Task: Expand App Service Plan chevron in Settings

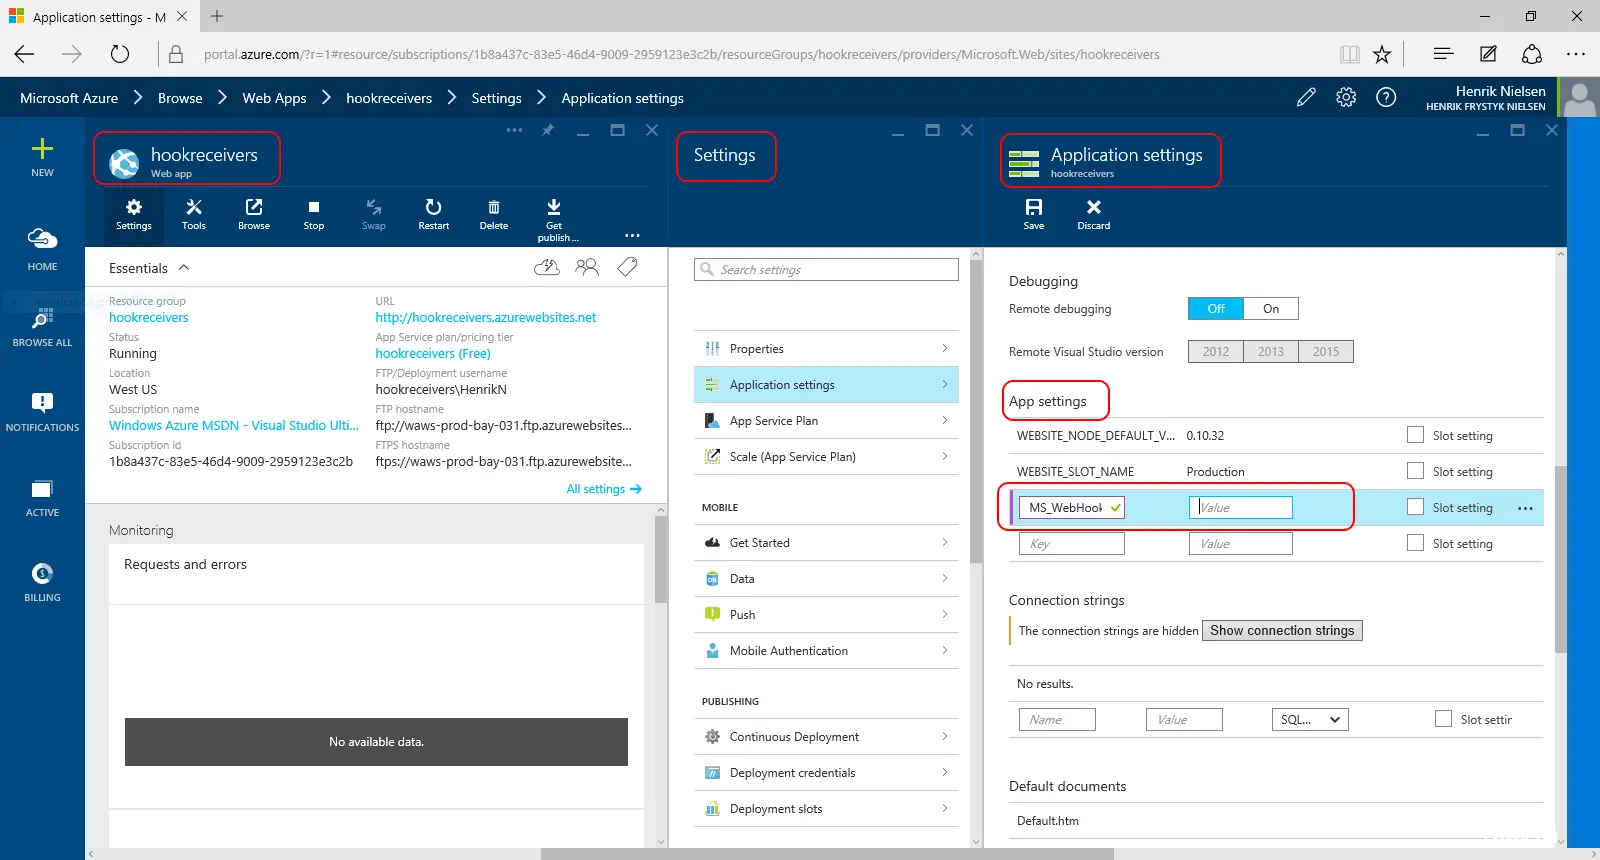Action: coord(945,420)
